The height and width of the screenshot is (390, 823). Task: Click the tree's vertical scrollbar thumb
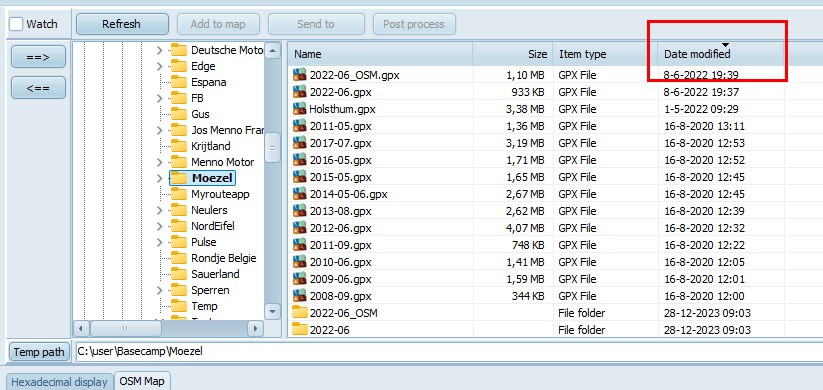click(x=272, y=148)
